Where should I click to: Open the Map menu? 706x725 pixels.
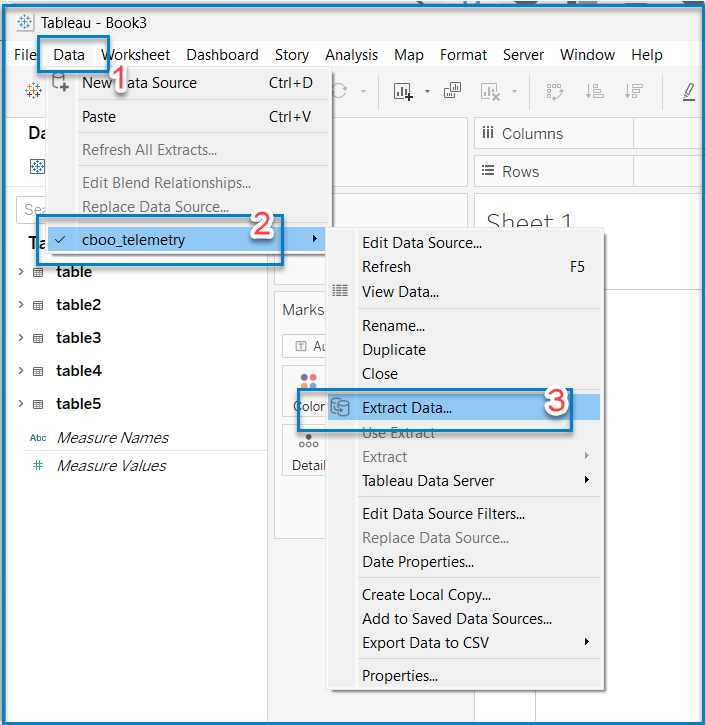(x=409, y=55)
